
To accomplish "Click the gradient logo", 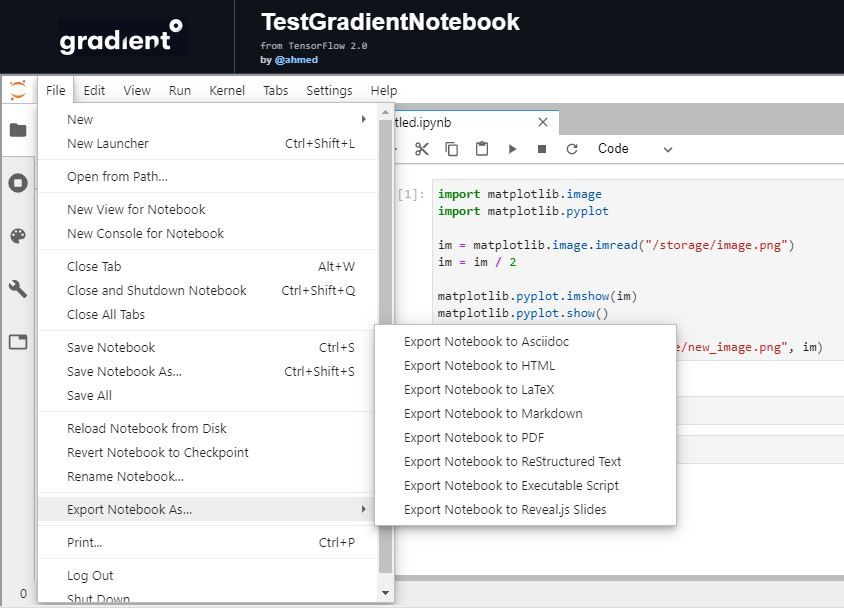I will (x=123, y=37).
